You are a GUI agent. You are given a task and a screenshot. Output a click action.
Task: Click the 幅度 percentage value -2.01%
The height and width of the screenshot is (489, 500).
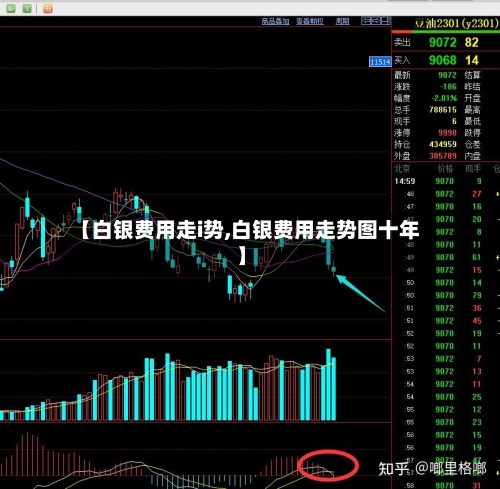coord(444,98)
